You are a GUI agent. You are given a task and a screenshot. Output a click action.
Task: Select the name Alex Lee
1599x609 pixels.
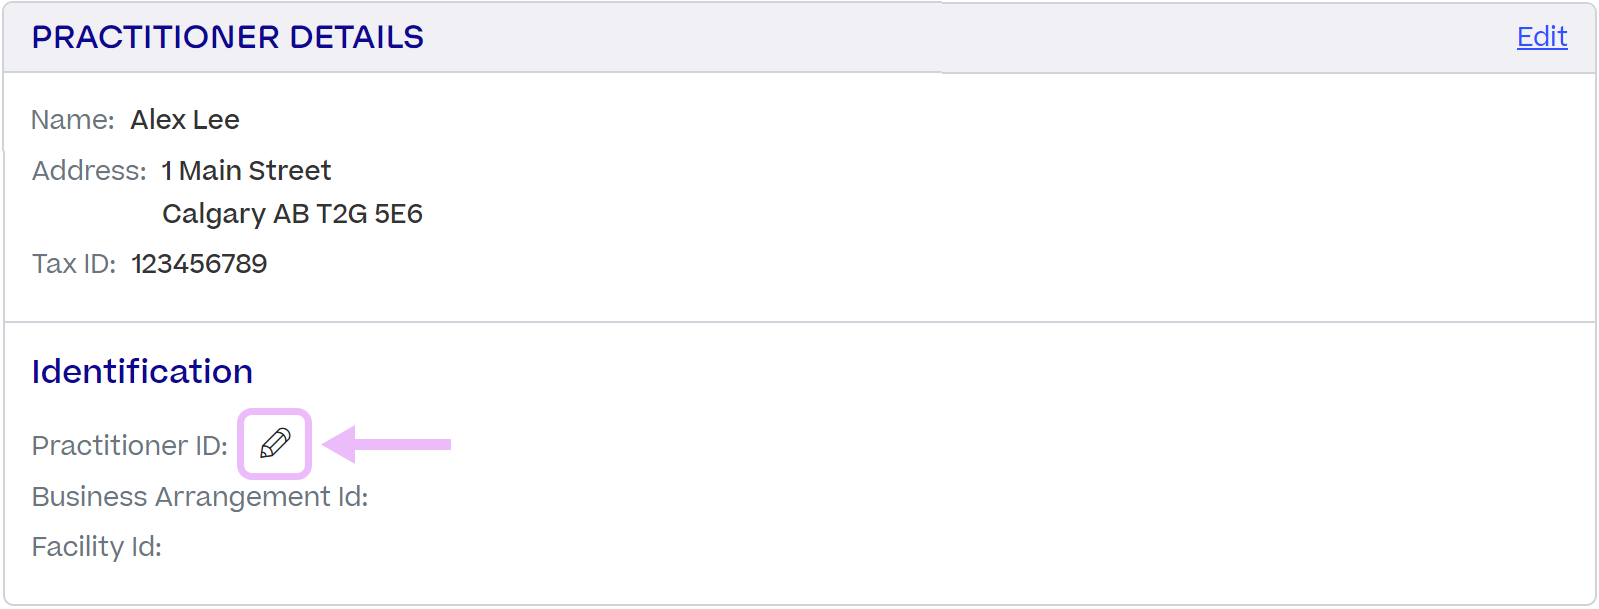(x=185, y=120)
